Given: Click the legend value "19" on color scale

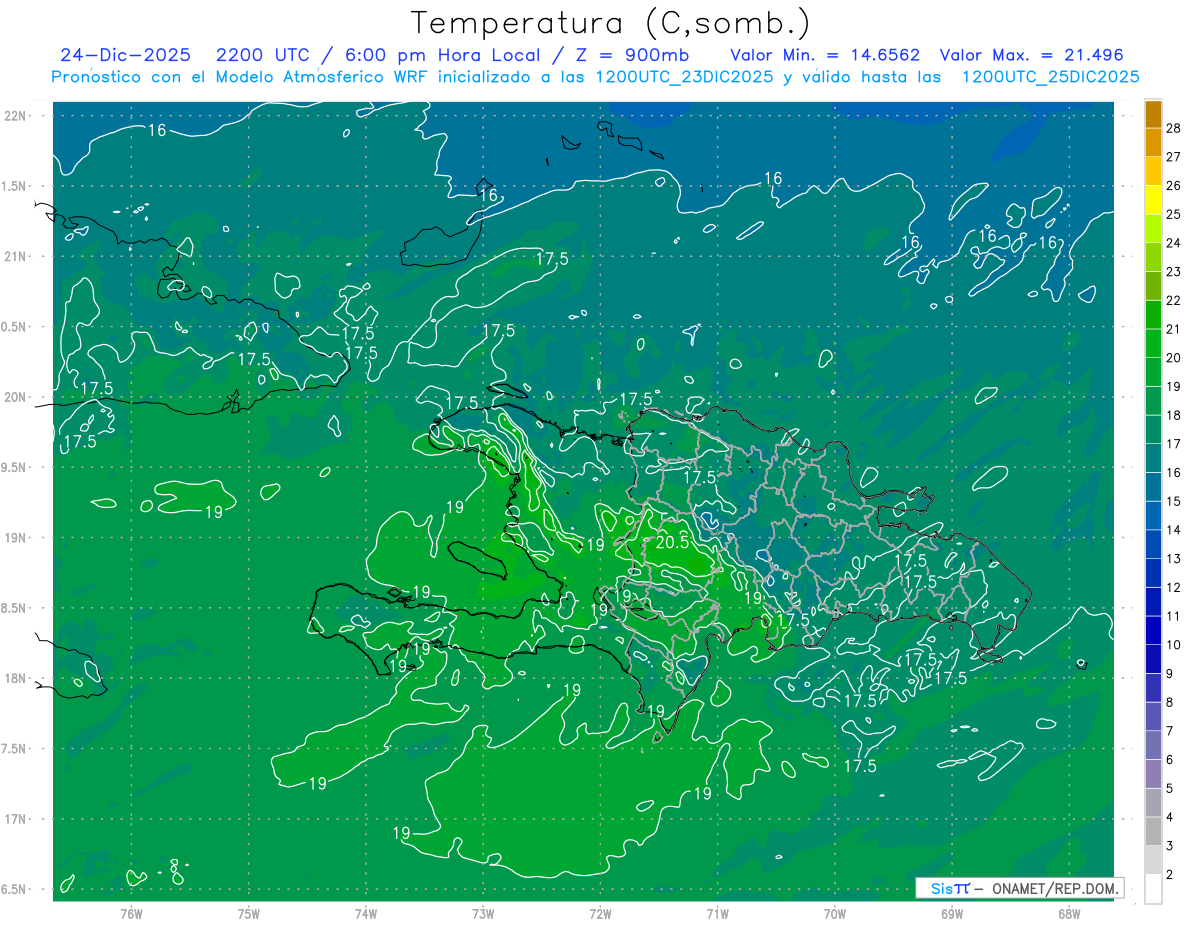Looking at the screenshot, I should pyautogui.click(x=1174, y=387).
